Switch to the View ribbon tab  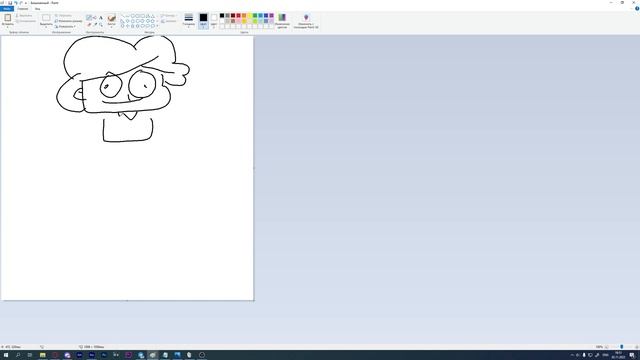[x=38, y=9]
